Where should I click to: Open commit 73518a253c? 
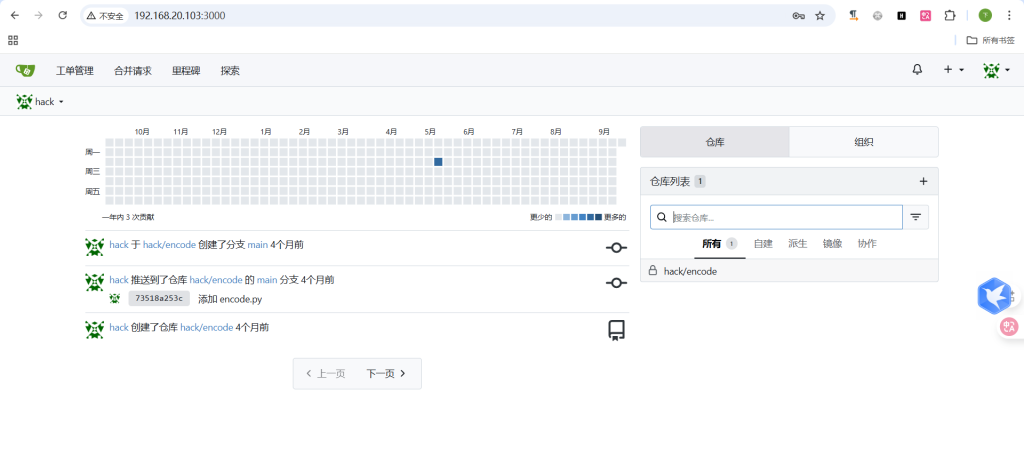[158, 298]
